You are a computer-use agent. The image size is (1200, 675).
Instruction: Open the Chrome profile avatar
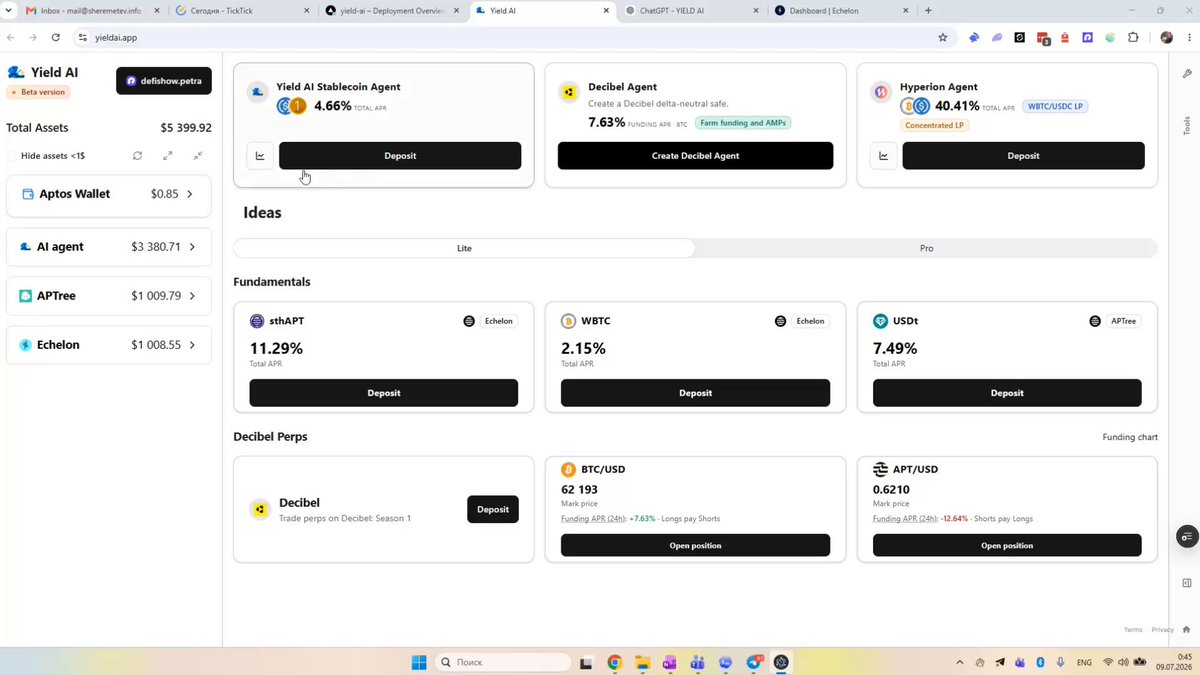click(1166, 37)
